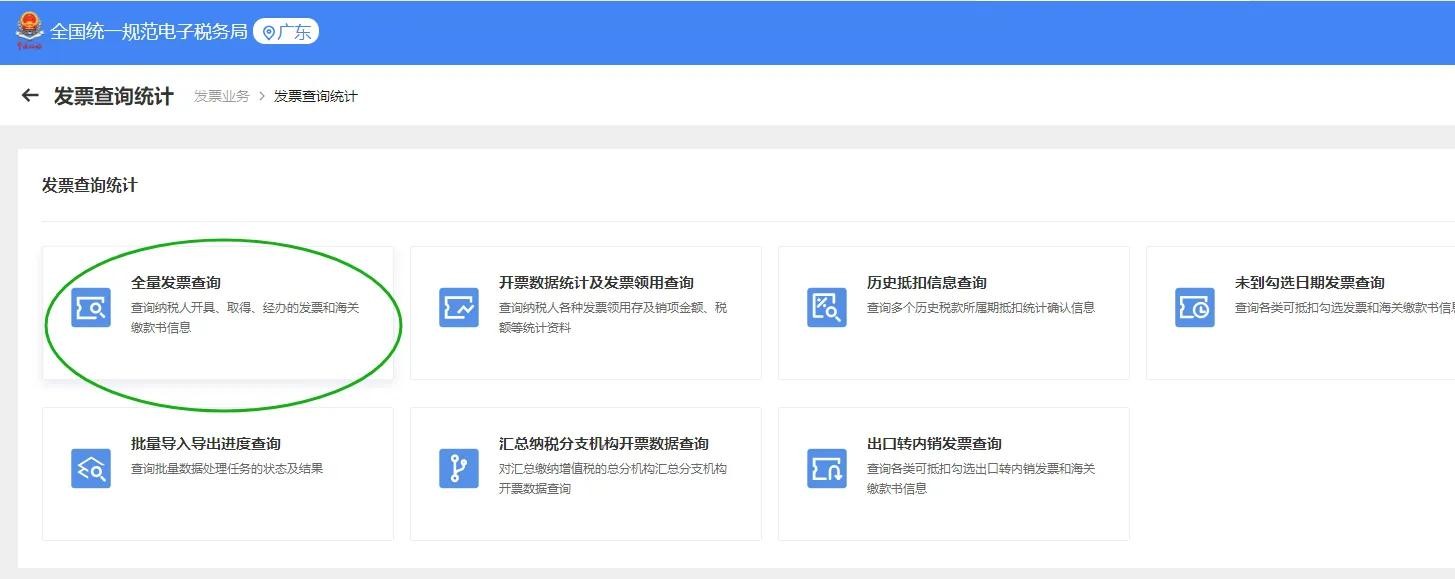The image size is (1455, 579).
Task: Click the 未到勾选日期发票查询 clock icon
Action: [x=1195, y=307]
